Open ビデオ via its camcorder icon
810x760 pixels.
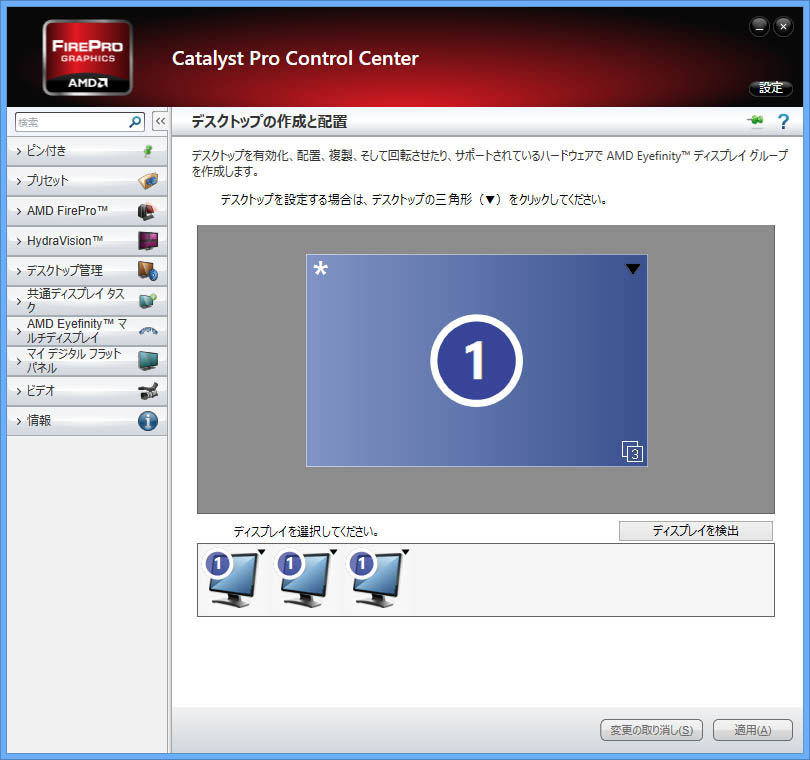tap(148, 391)
